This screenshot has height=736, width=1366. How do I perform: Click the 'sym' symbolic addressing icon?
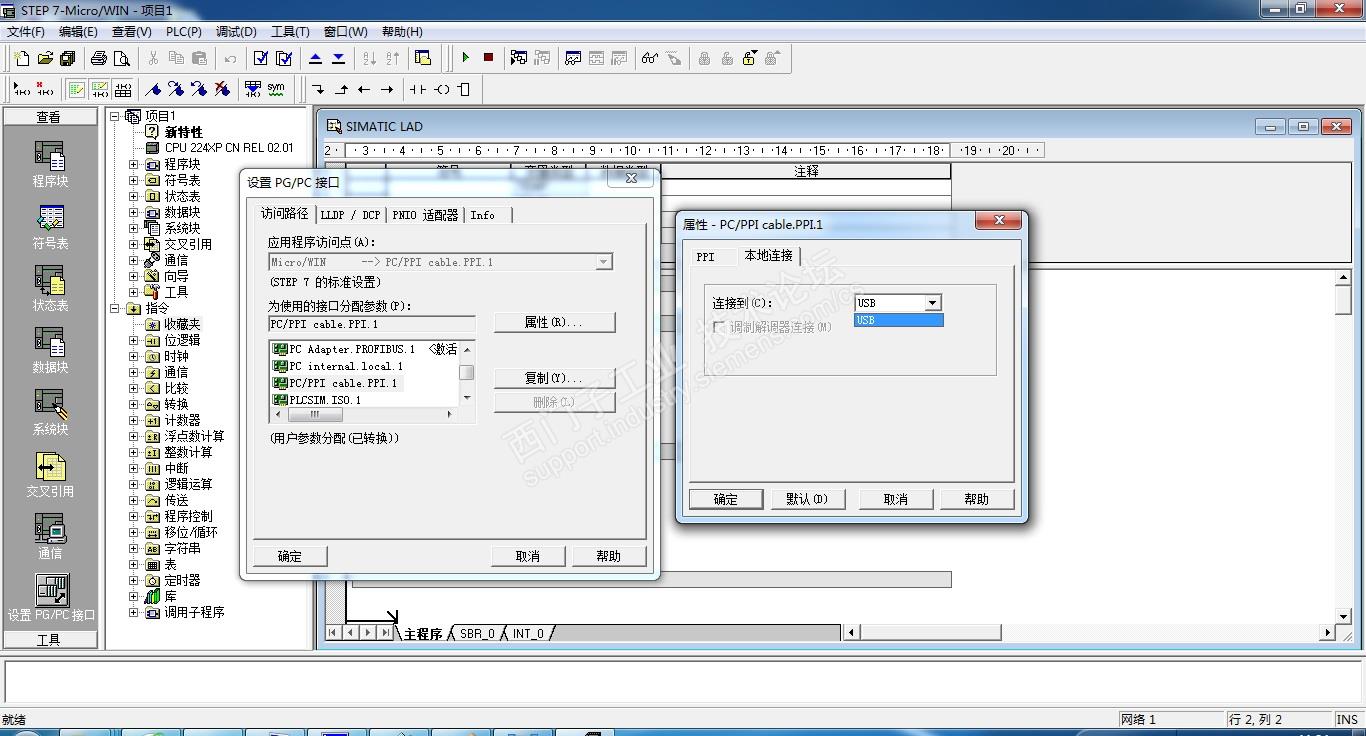276,89
